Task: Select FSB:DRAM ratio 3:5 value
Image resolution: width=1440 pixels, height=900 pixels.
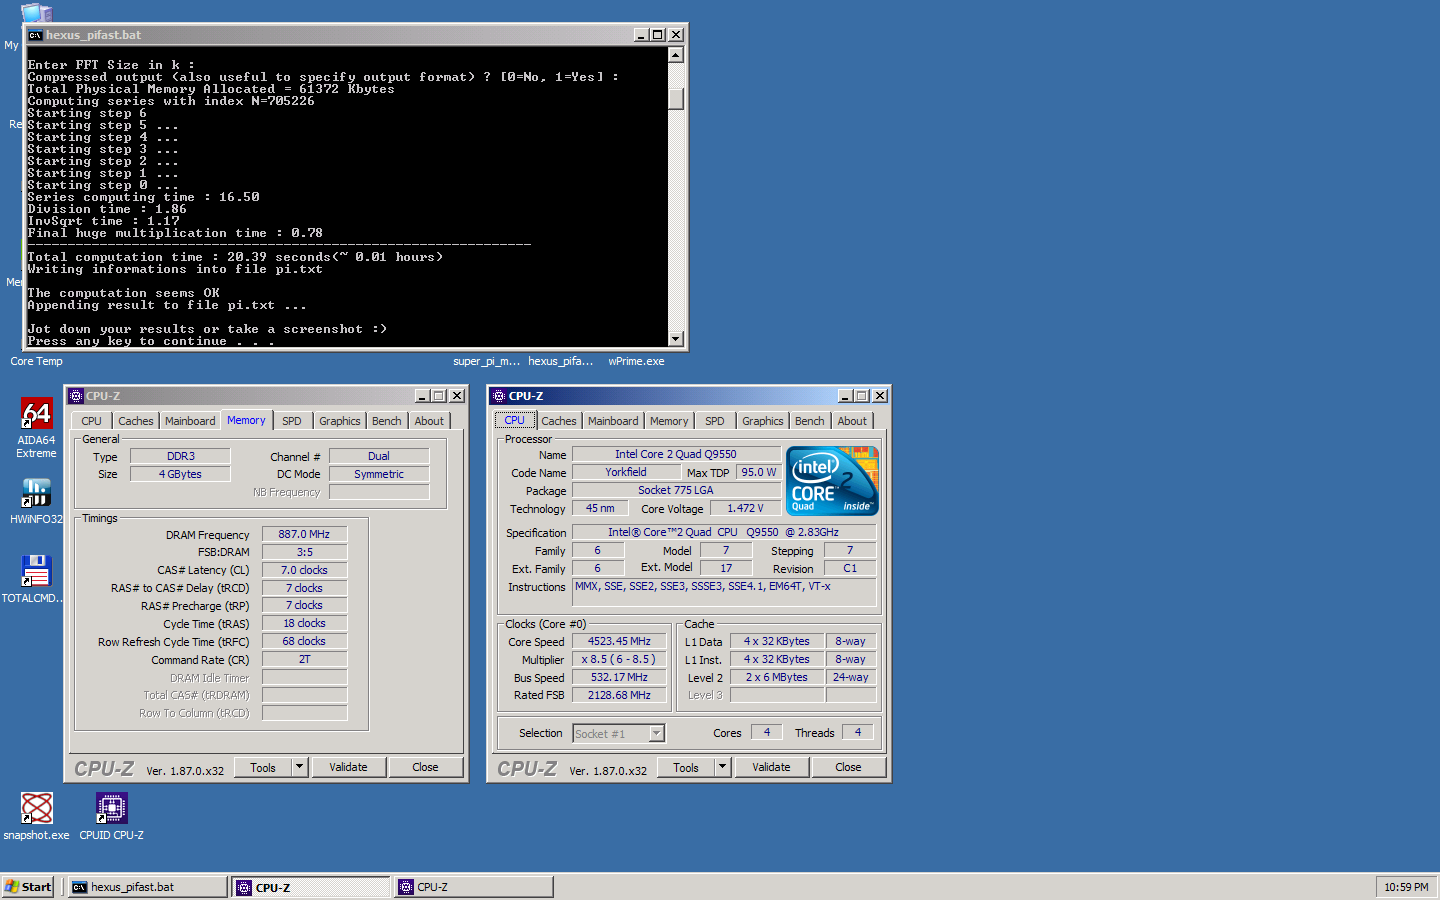Action: click(x=305, y=552)
